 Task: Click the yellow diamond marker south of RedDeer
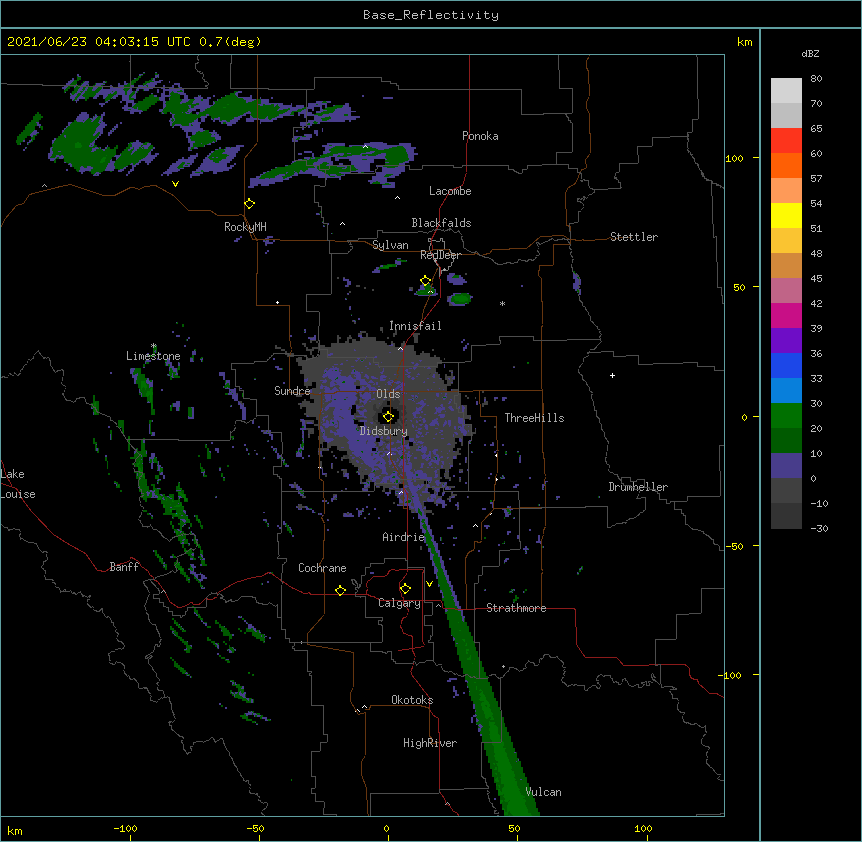coord(426,281)
